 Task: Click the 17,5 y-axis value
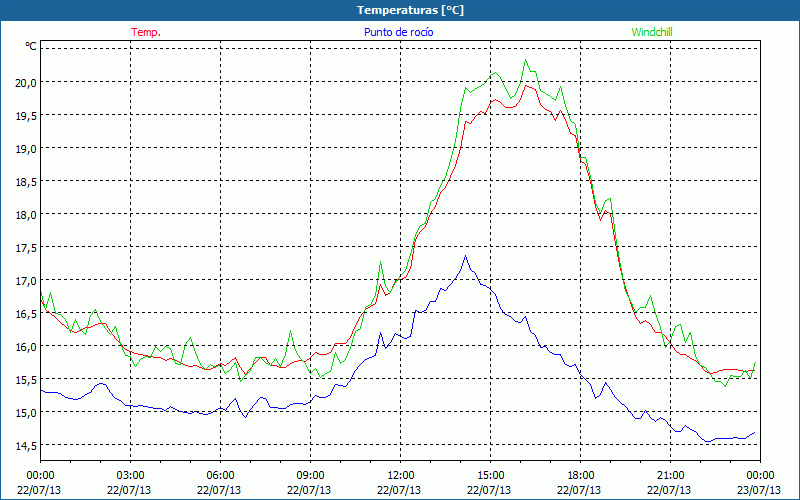tap(26, 248)
